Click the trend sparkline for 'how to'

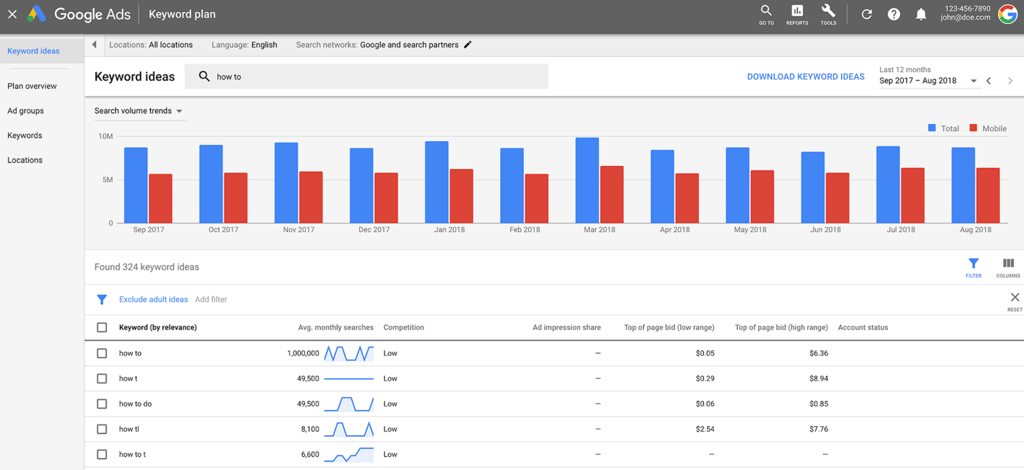pos(349,353)
